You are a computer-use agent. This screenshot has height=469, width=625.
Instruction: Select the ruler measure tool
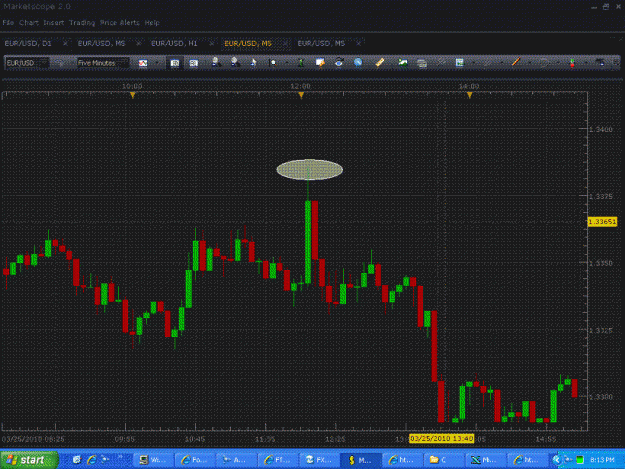point(380,62)
